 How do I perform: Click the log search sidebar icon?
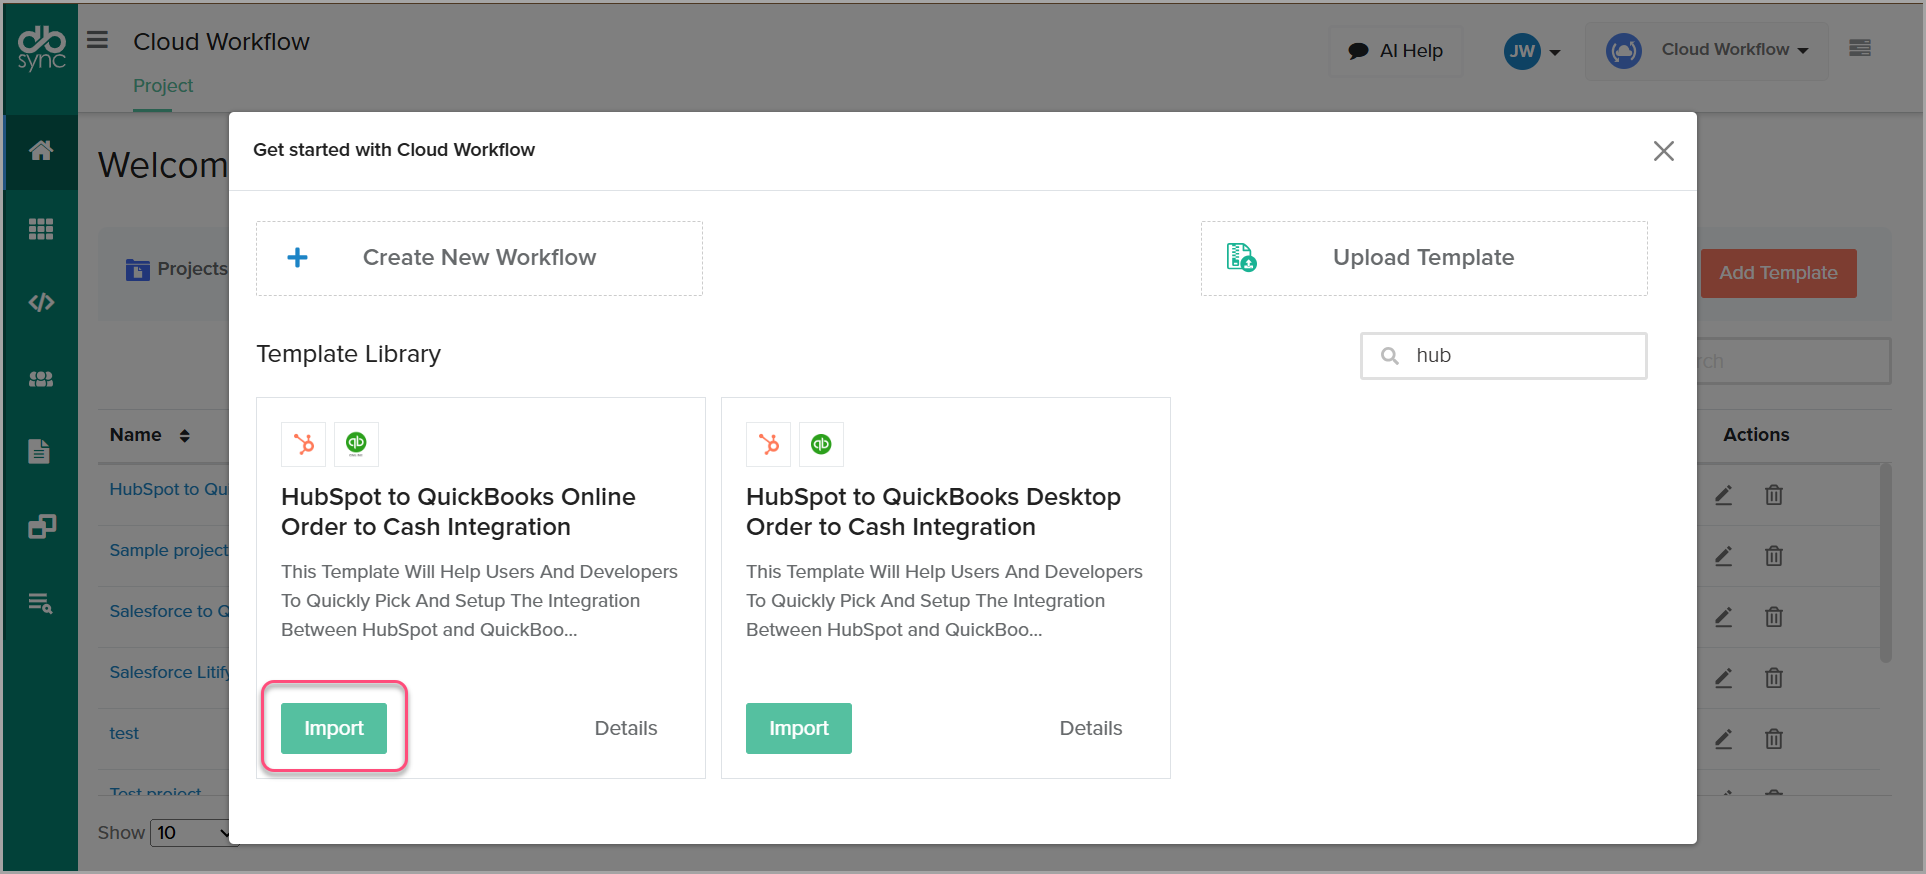40,603
